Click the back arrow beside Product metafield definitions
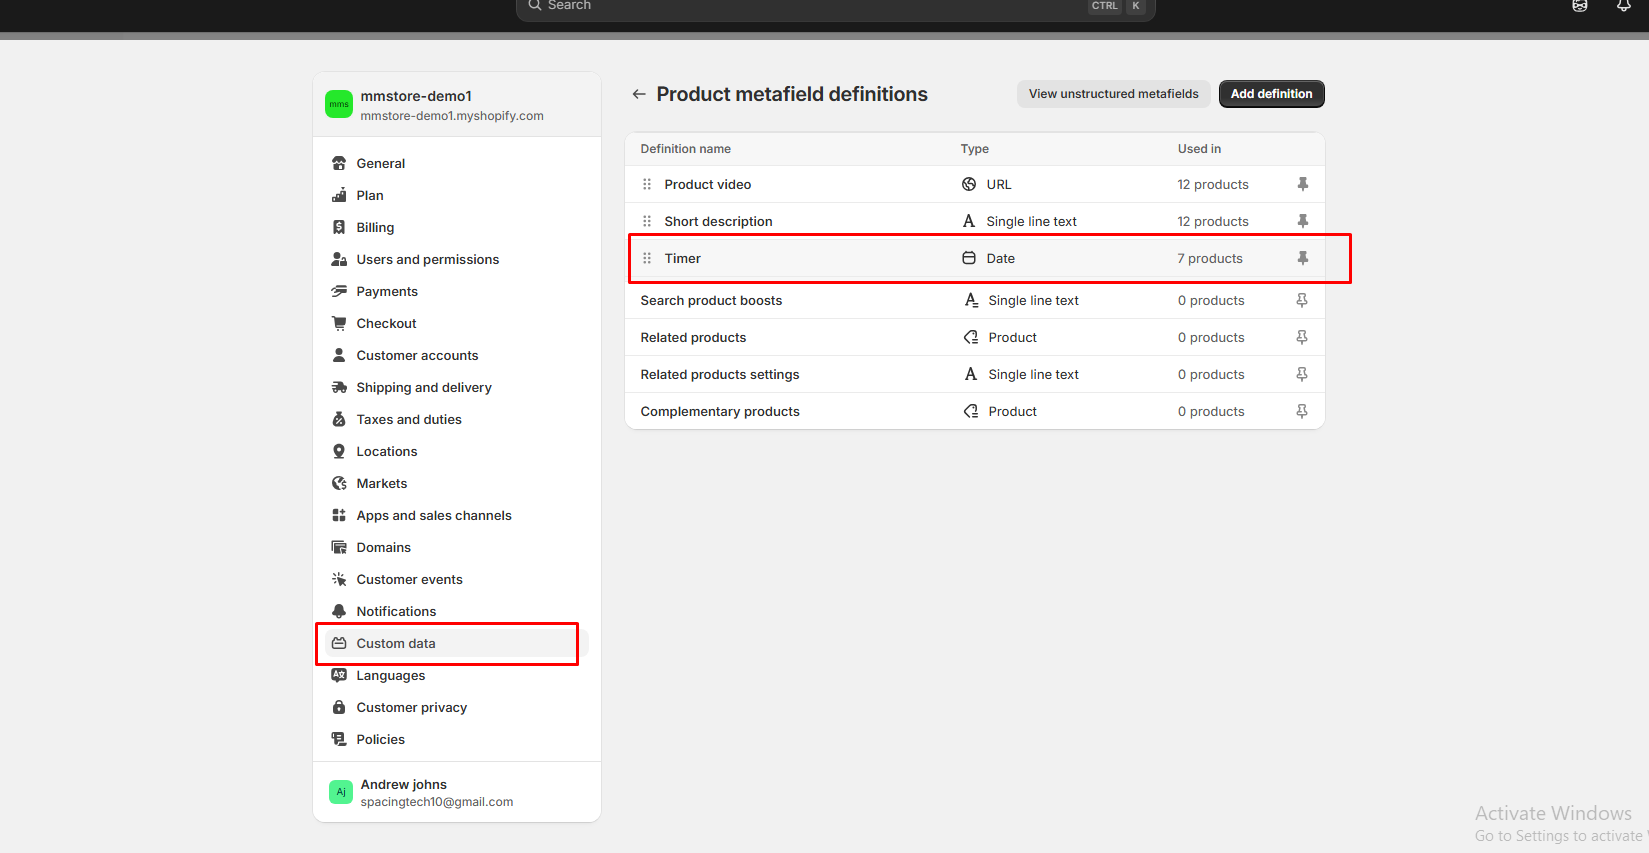This screenshot has height=853, width=1649. pos(639,94)
